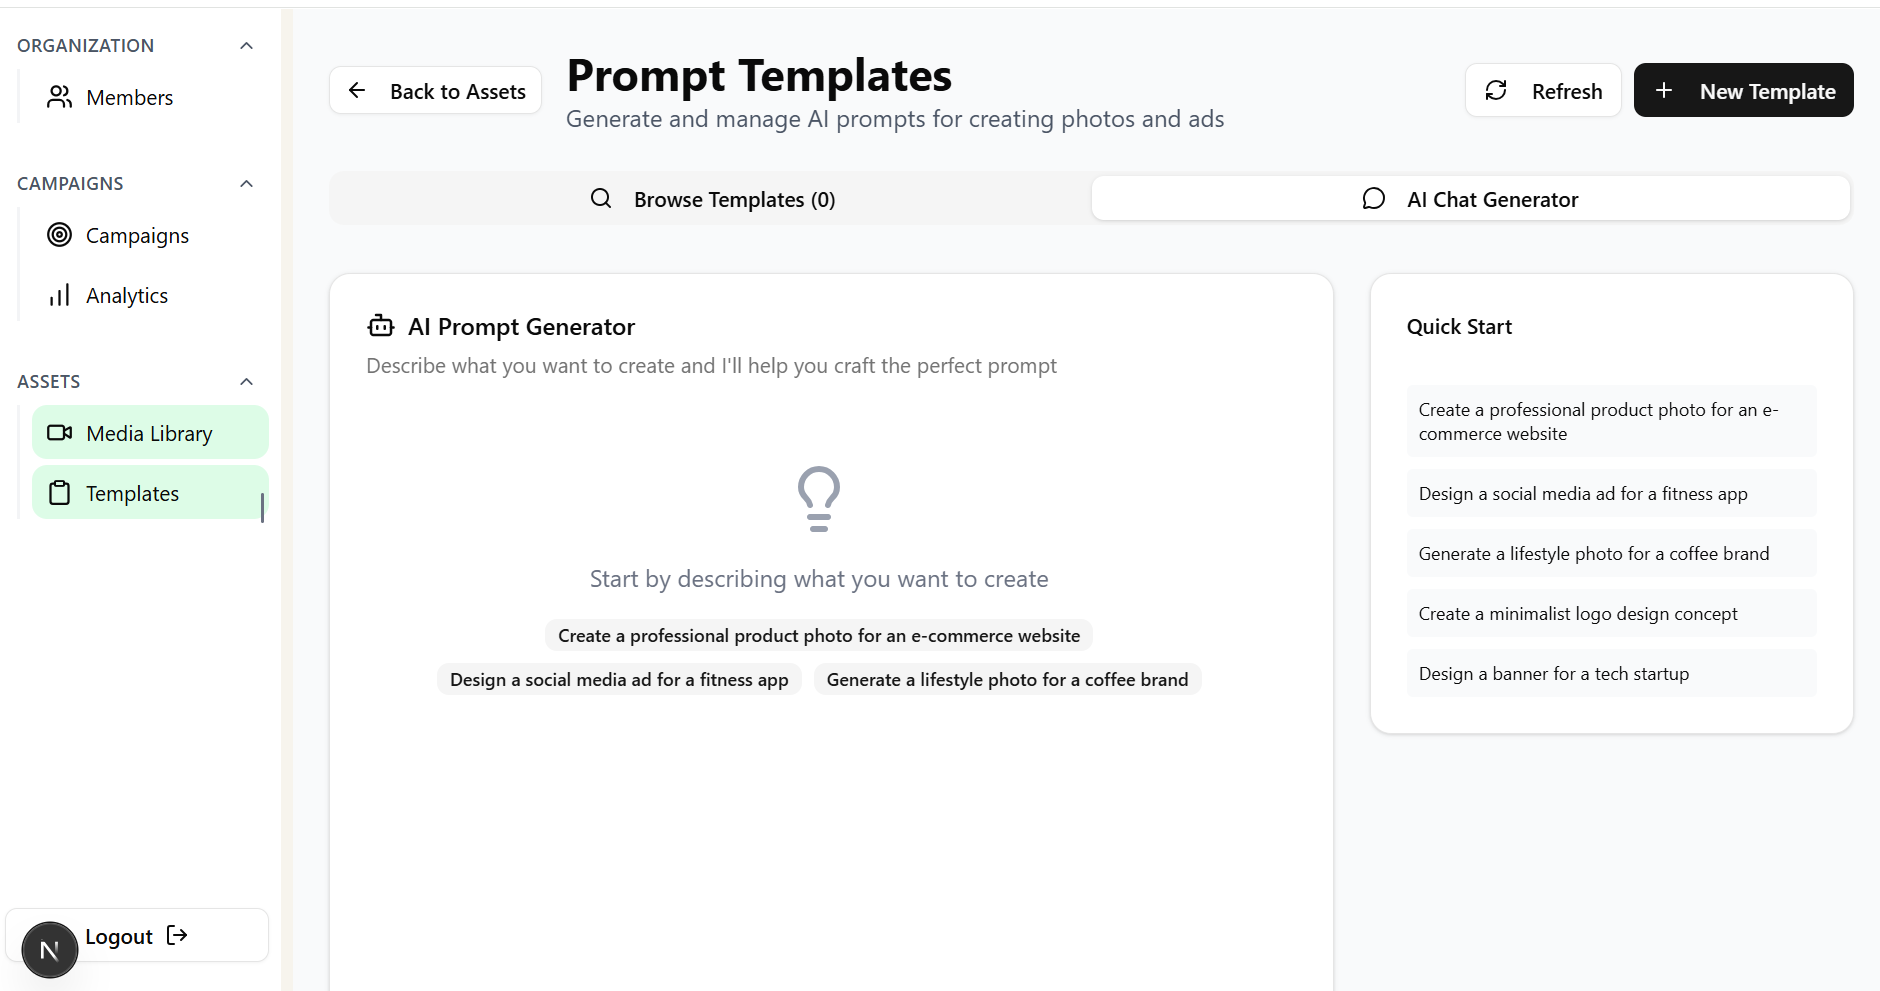The image size is (1880, 991).
Task: Collapse the Organization section
Action: (x=247, y=46)
